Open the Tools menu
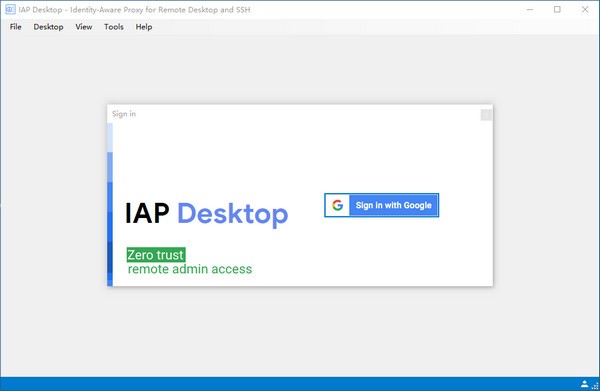 click(114, 27)
